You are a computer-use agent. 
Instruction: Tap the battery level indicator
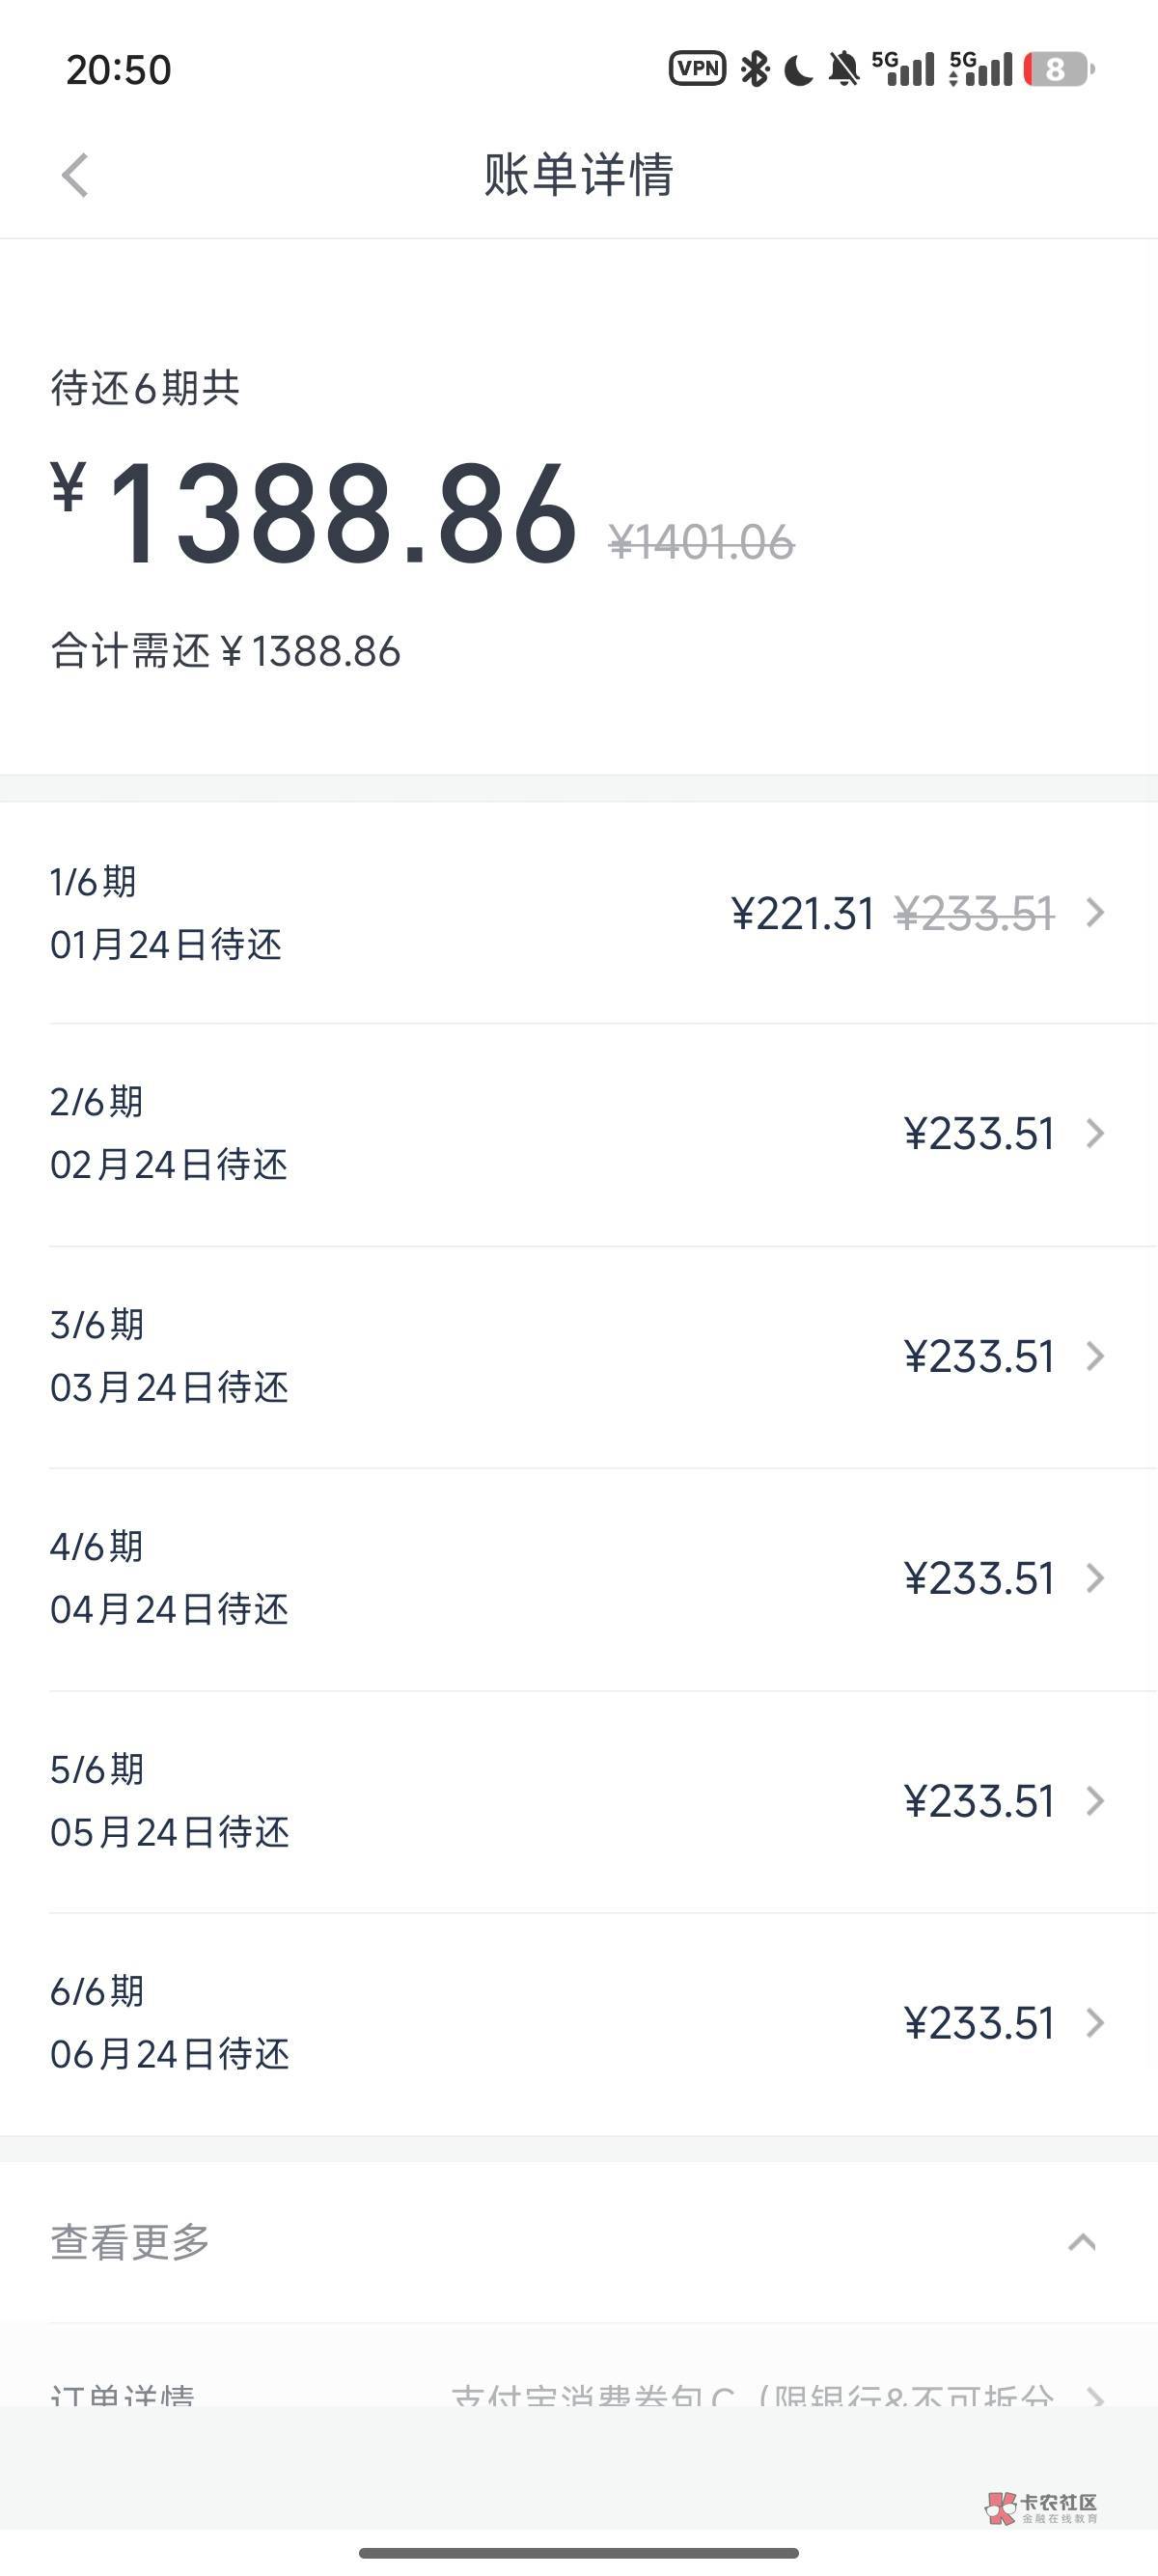pos(1058,69)
